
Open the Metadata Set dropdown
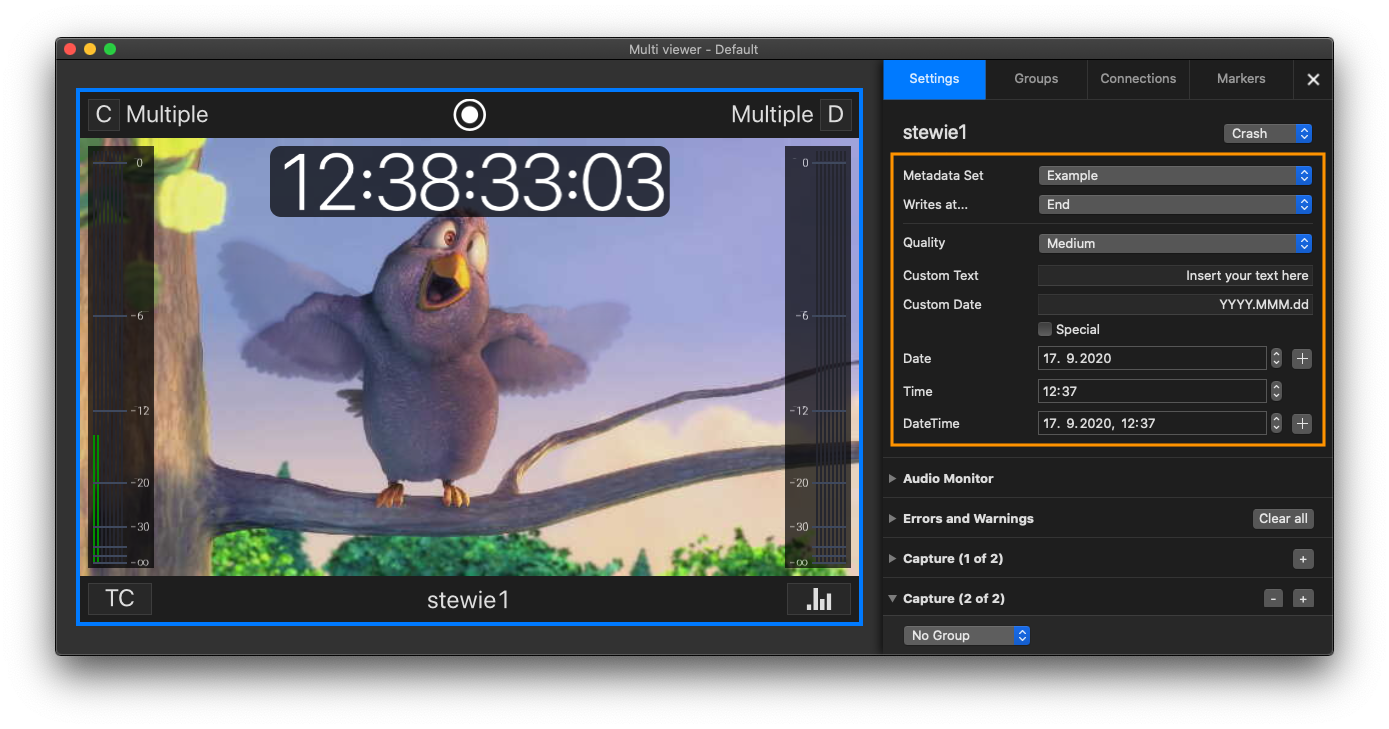coord(1175,175)
